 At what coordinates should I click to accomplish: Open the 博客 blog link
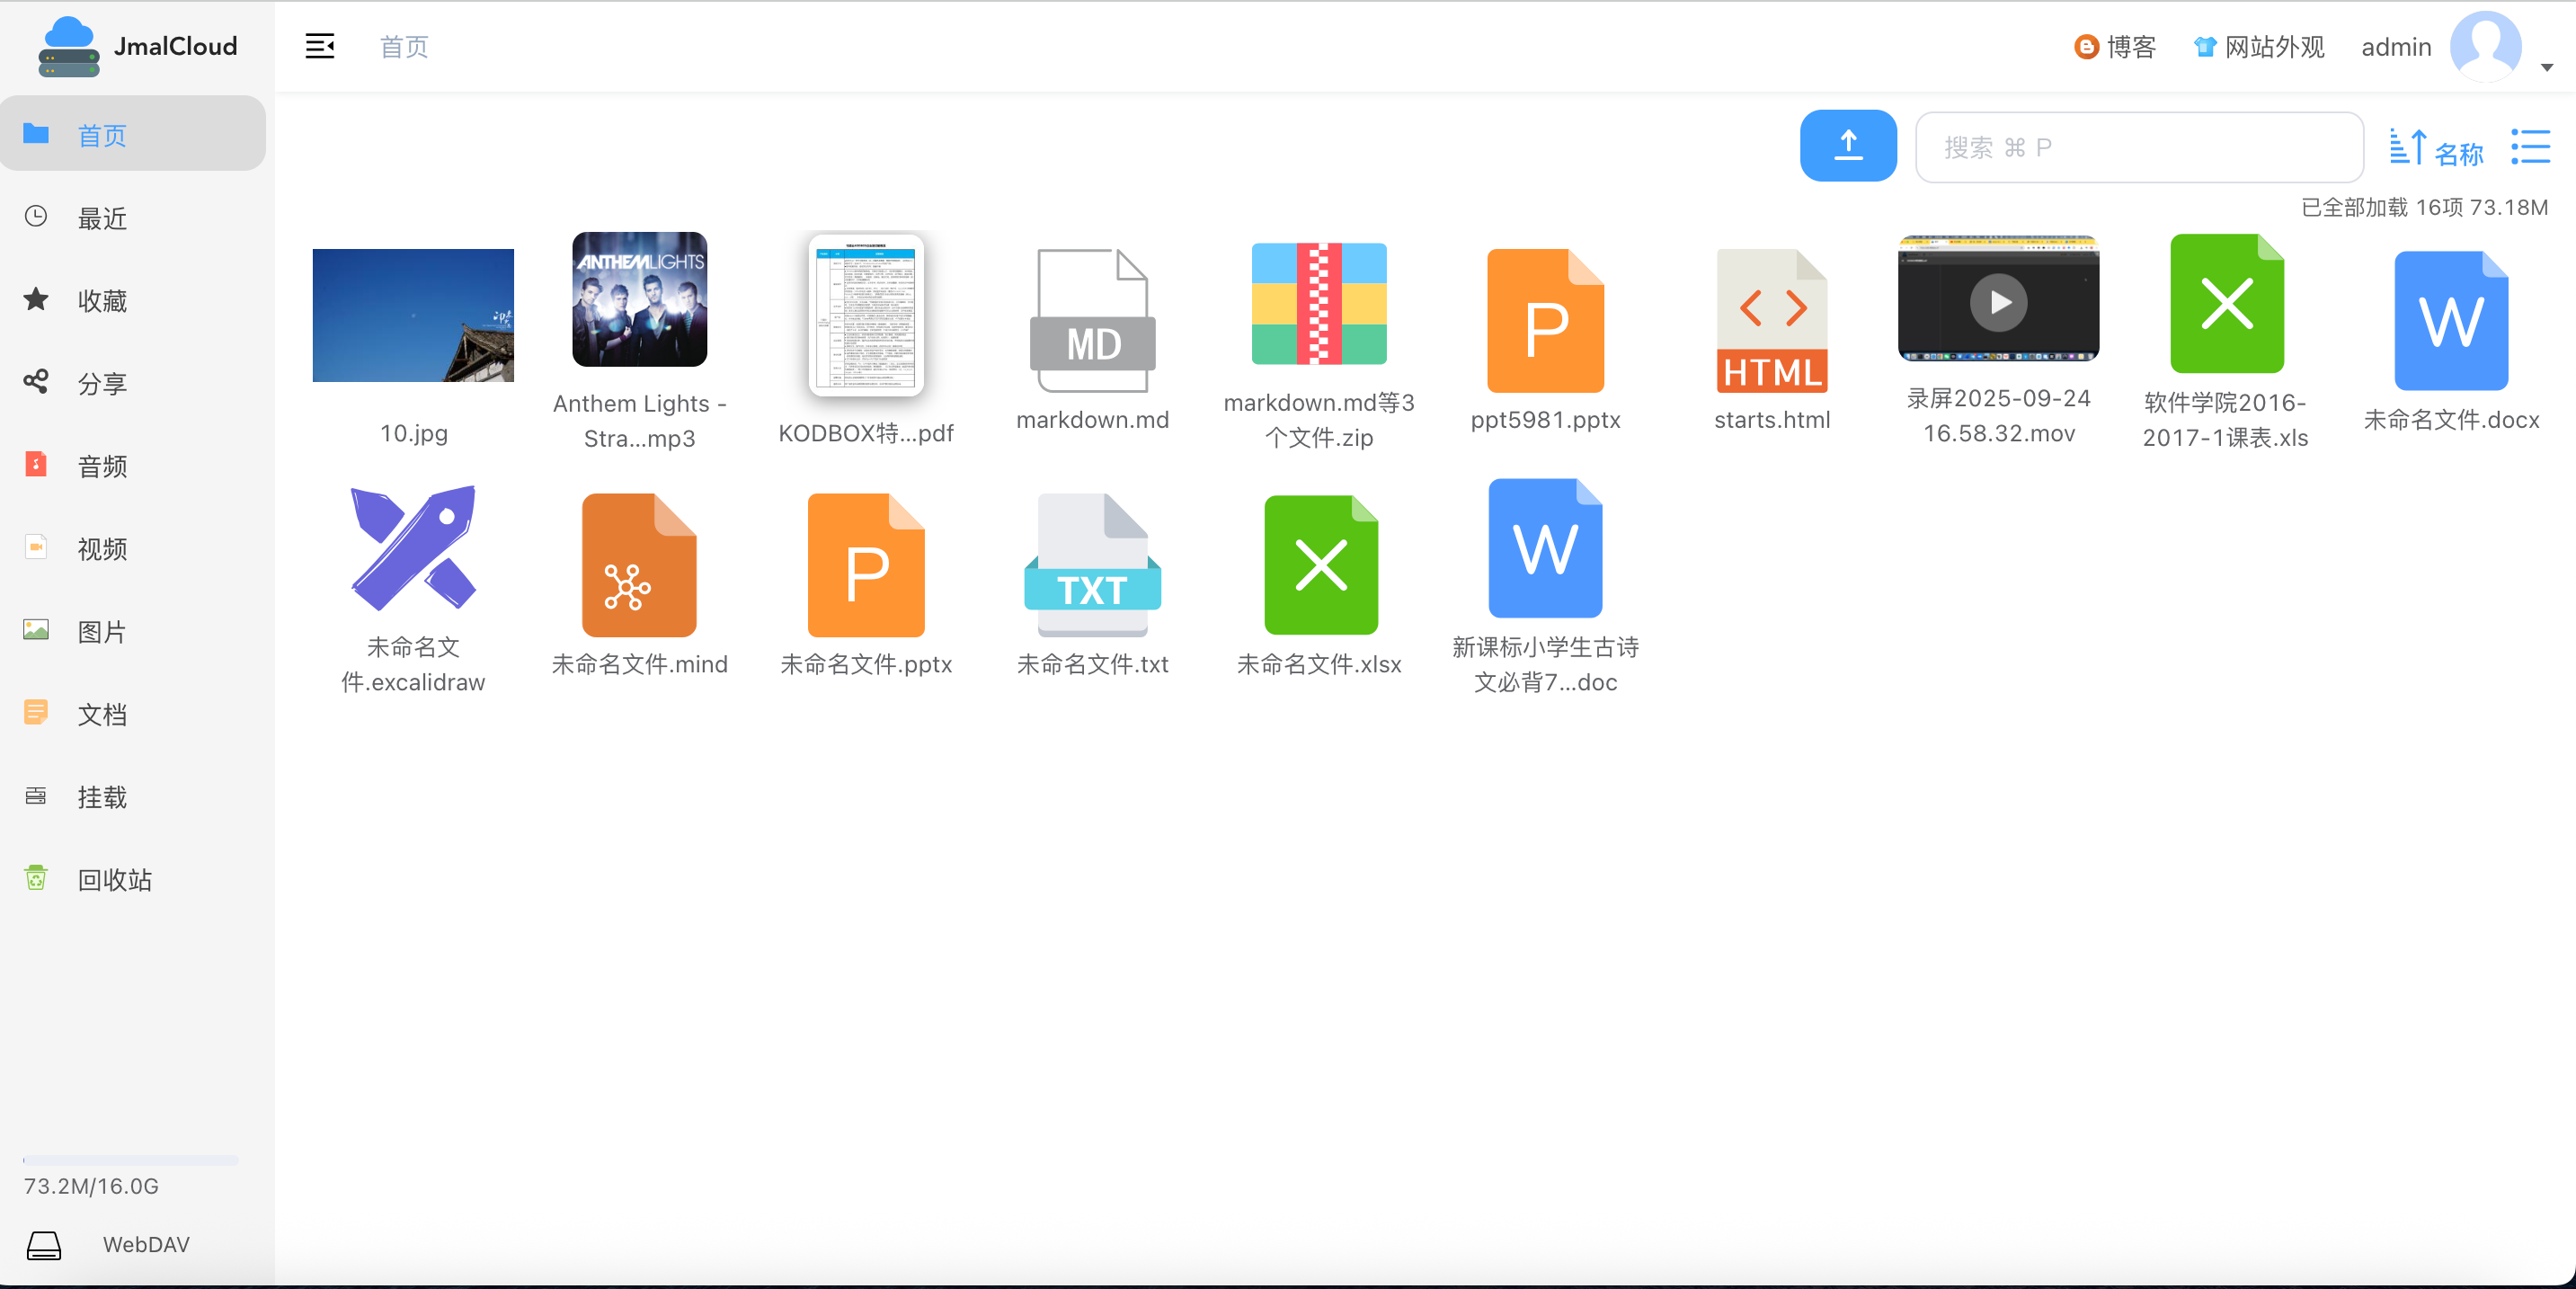pos(2115,47)
